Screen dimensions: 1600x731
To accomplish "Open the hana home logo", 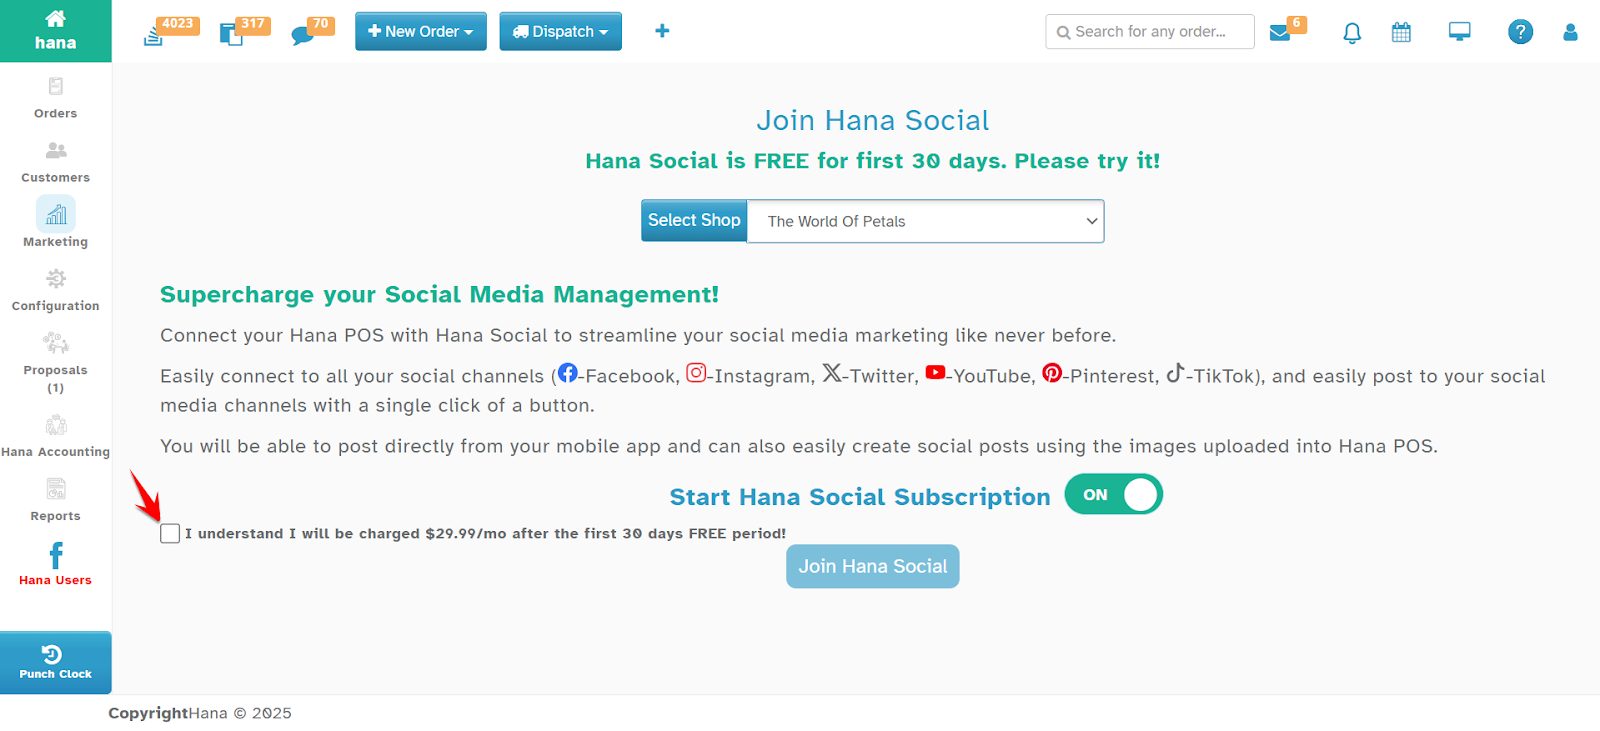I will point(55,31).
